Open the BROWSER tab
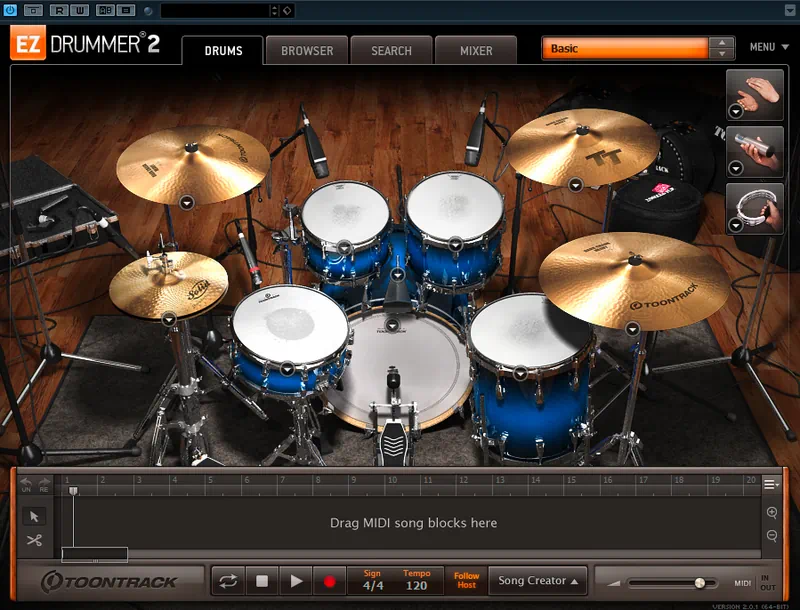The width and height of the screenshot is (800, 610). 307,50
